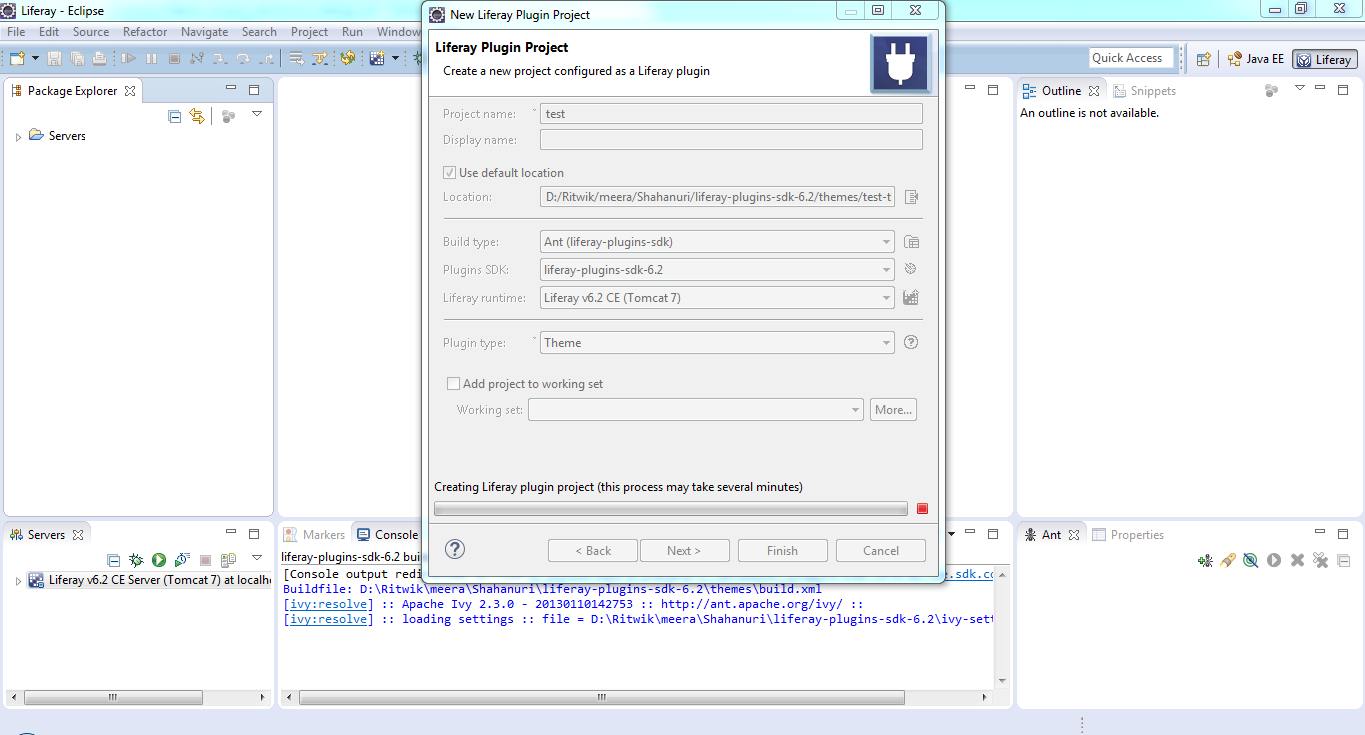Viewport: 1365px width, 735px height.
Task: Switch to the Liferay perspective
Action: [x=1324, y=59]
